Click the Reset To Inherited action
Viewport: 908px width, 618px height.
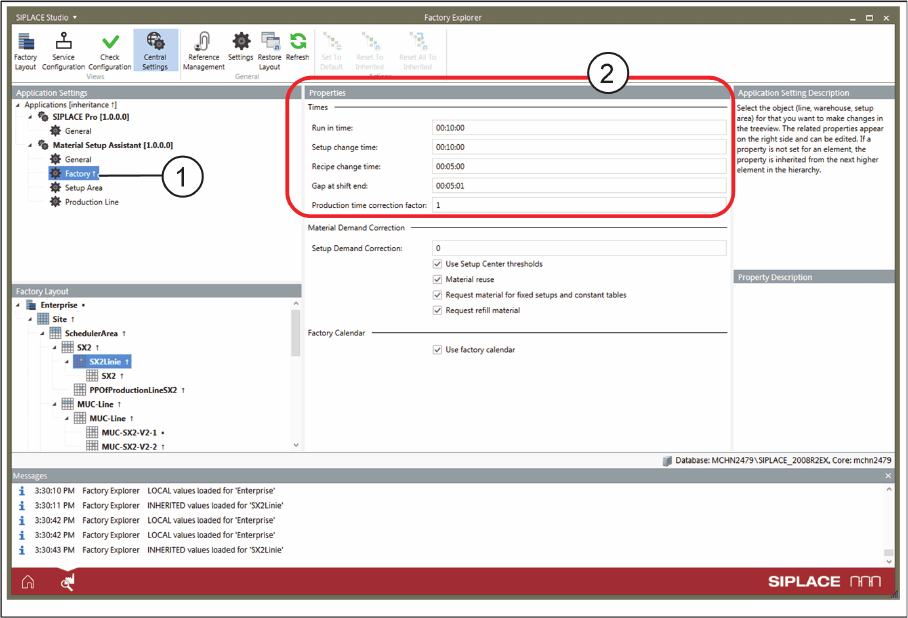369,52
